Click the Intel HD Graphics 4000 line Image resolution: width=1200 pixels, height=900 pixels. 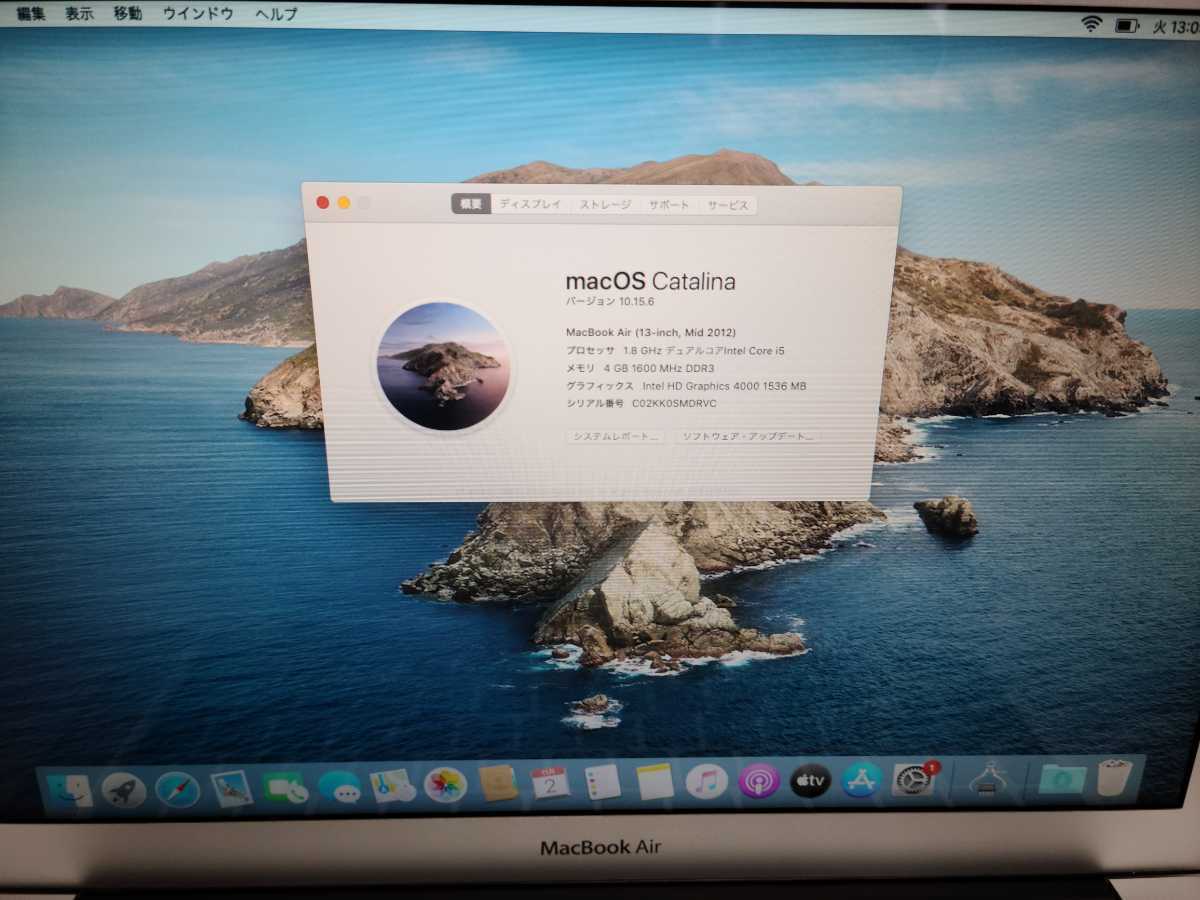point(686,385)
